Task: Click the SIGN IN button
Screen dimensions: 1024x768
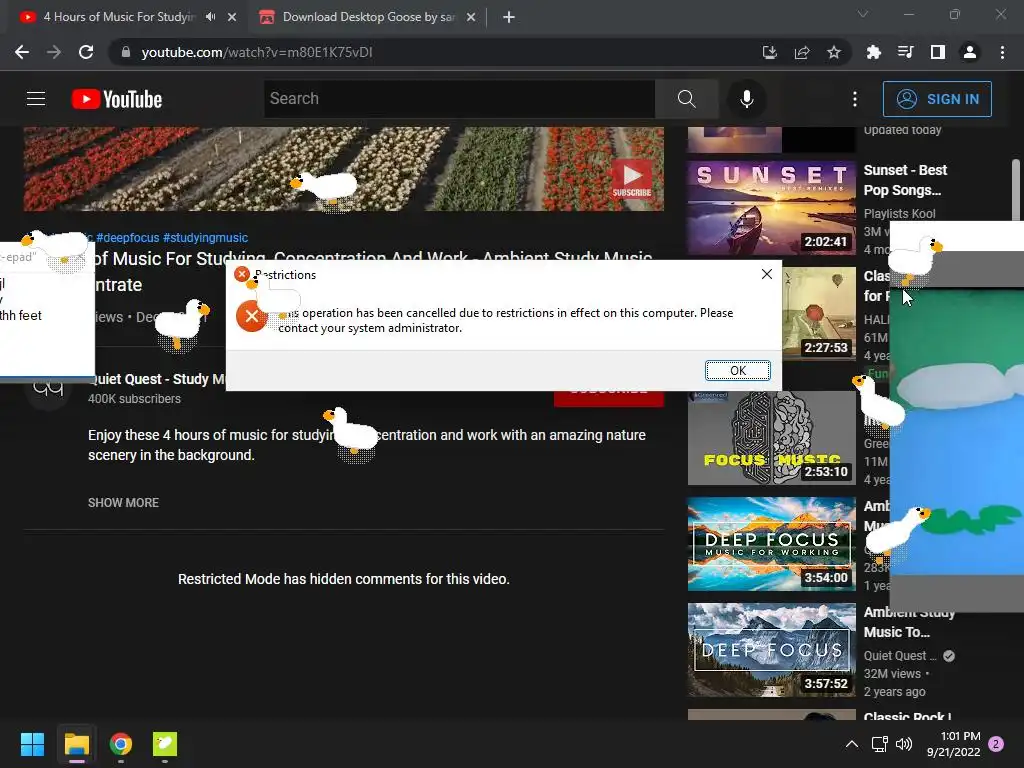Action: point(937,99)
